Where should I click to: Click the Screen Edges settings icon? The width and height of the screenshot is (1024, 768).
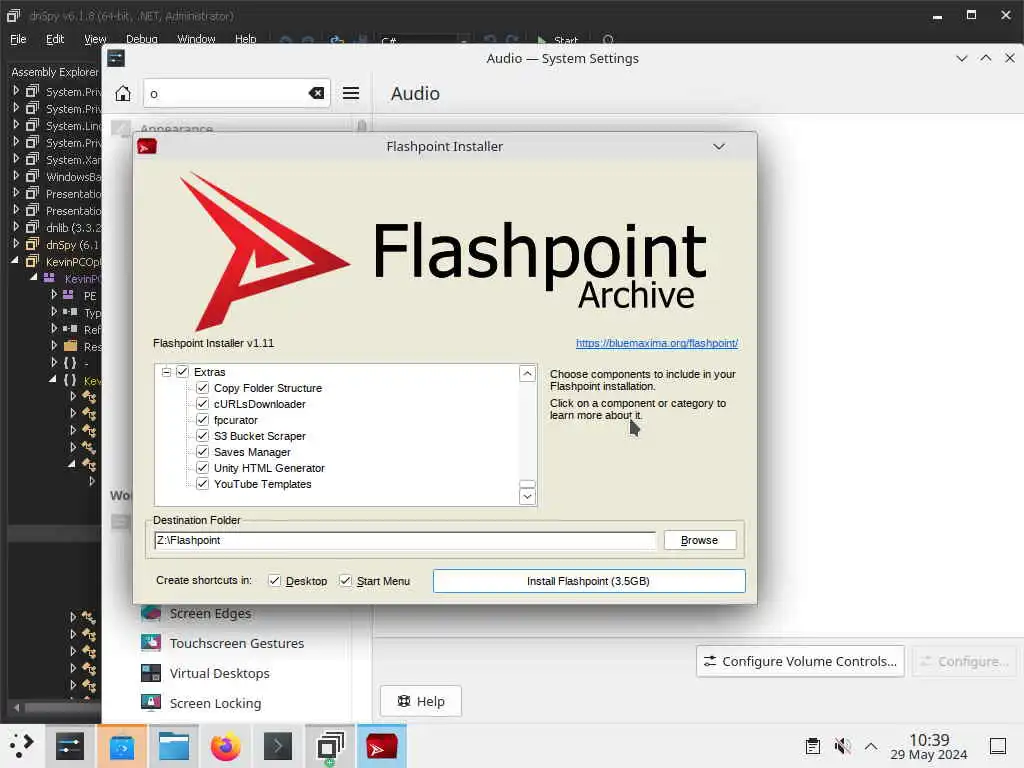point(151,613)
